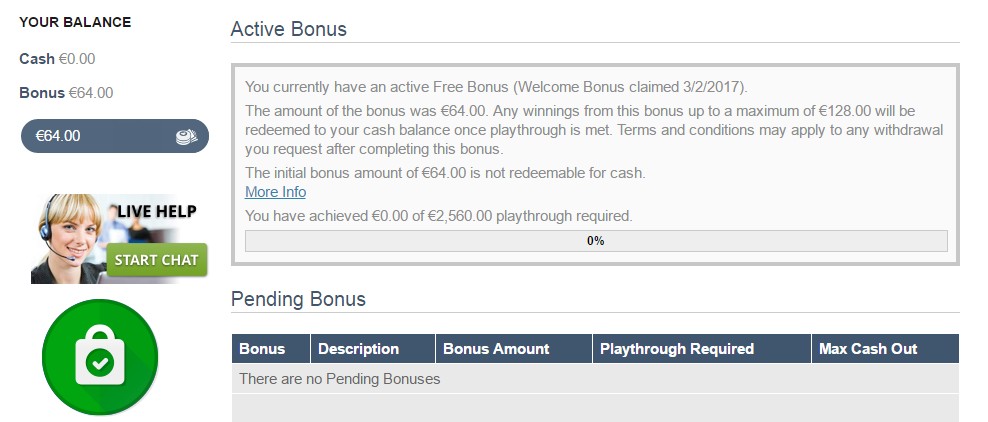The width and height of the screenshot is (988, 422).
Task: Click the green security padlock badge
Action: pyautogui.click(x=100, y=357)
